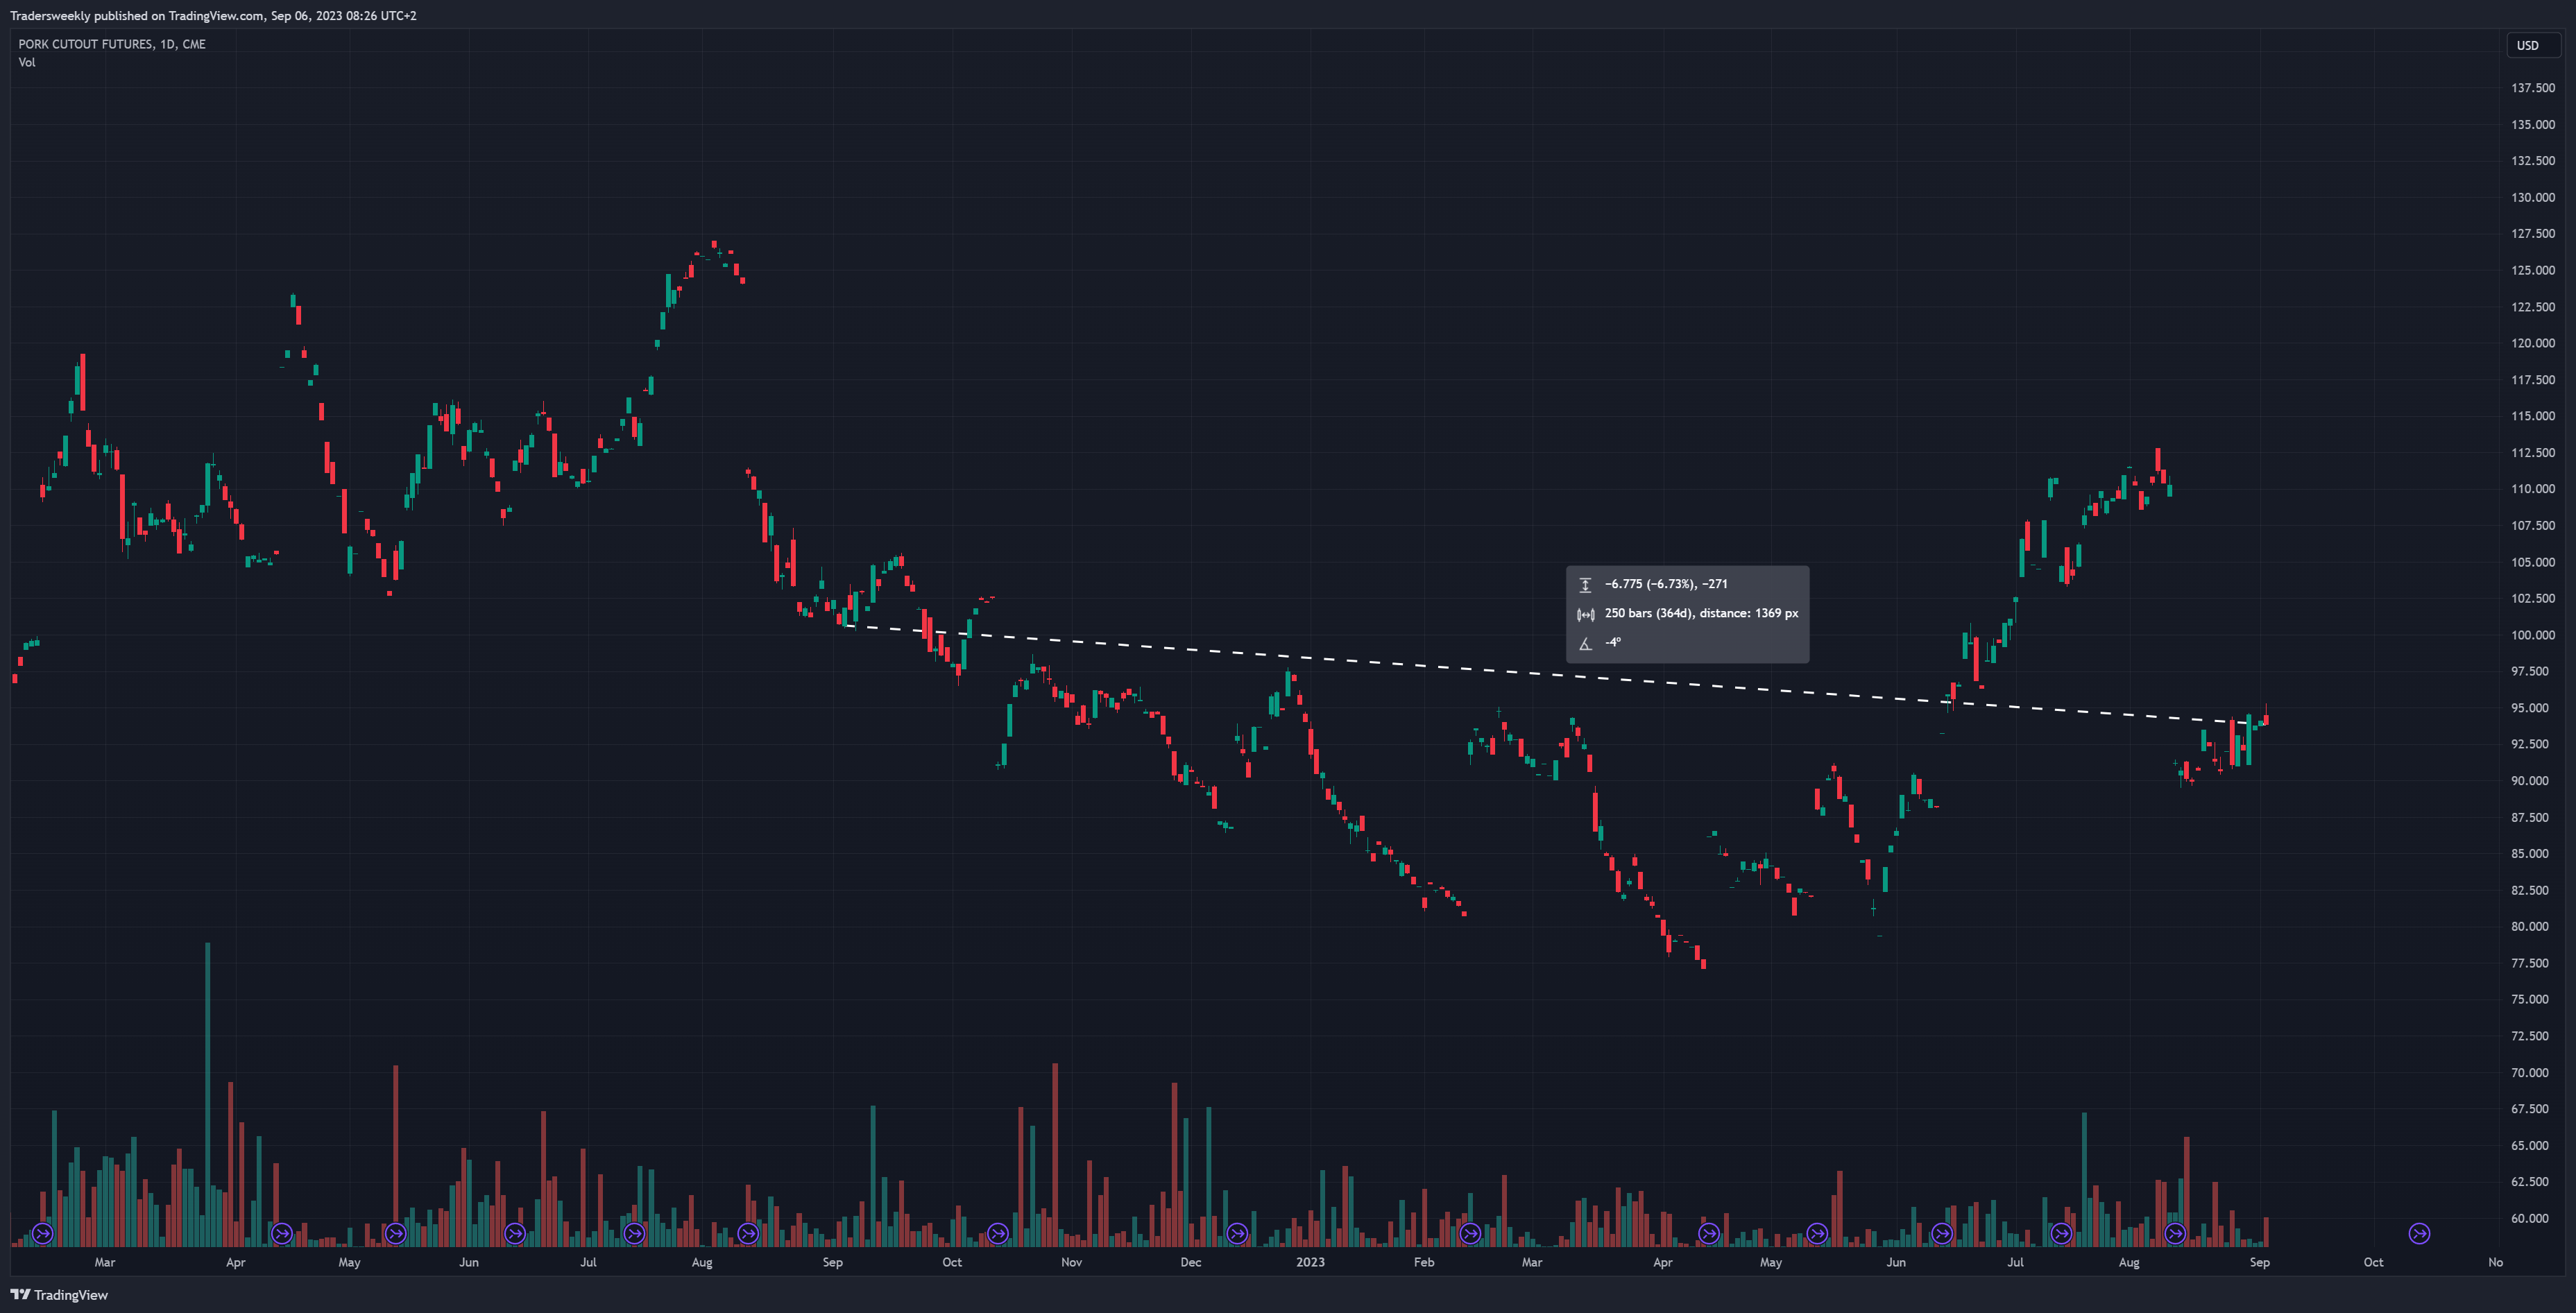Viewport: 2576px width, 1313px height.
Task: Click roll icon between Dec and 2023 labels
Action: click(x=1237, y=1233)
